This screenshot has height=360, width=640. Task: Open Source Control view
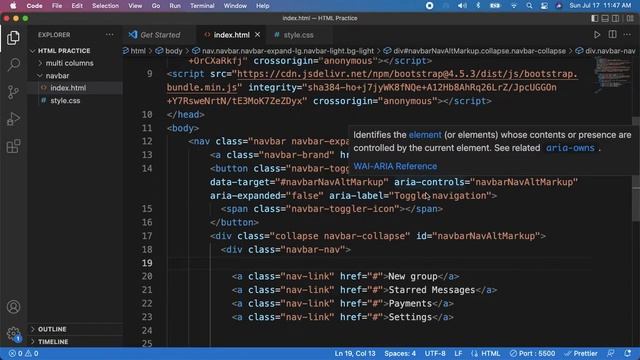[13, 92]
